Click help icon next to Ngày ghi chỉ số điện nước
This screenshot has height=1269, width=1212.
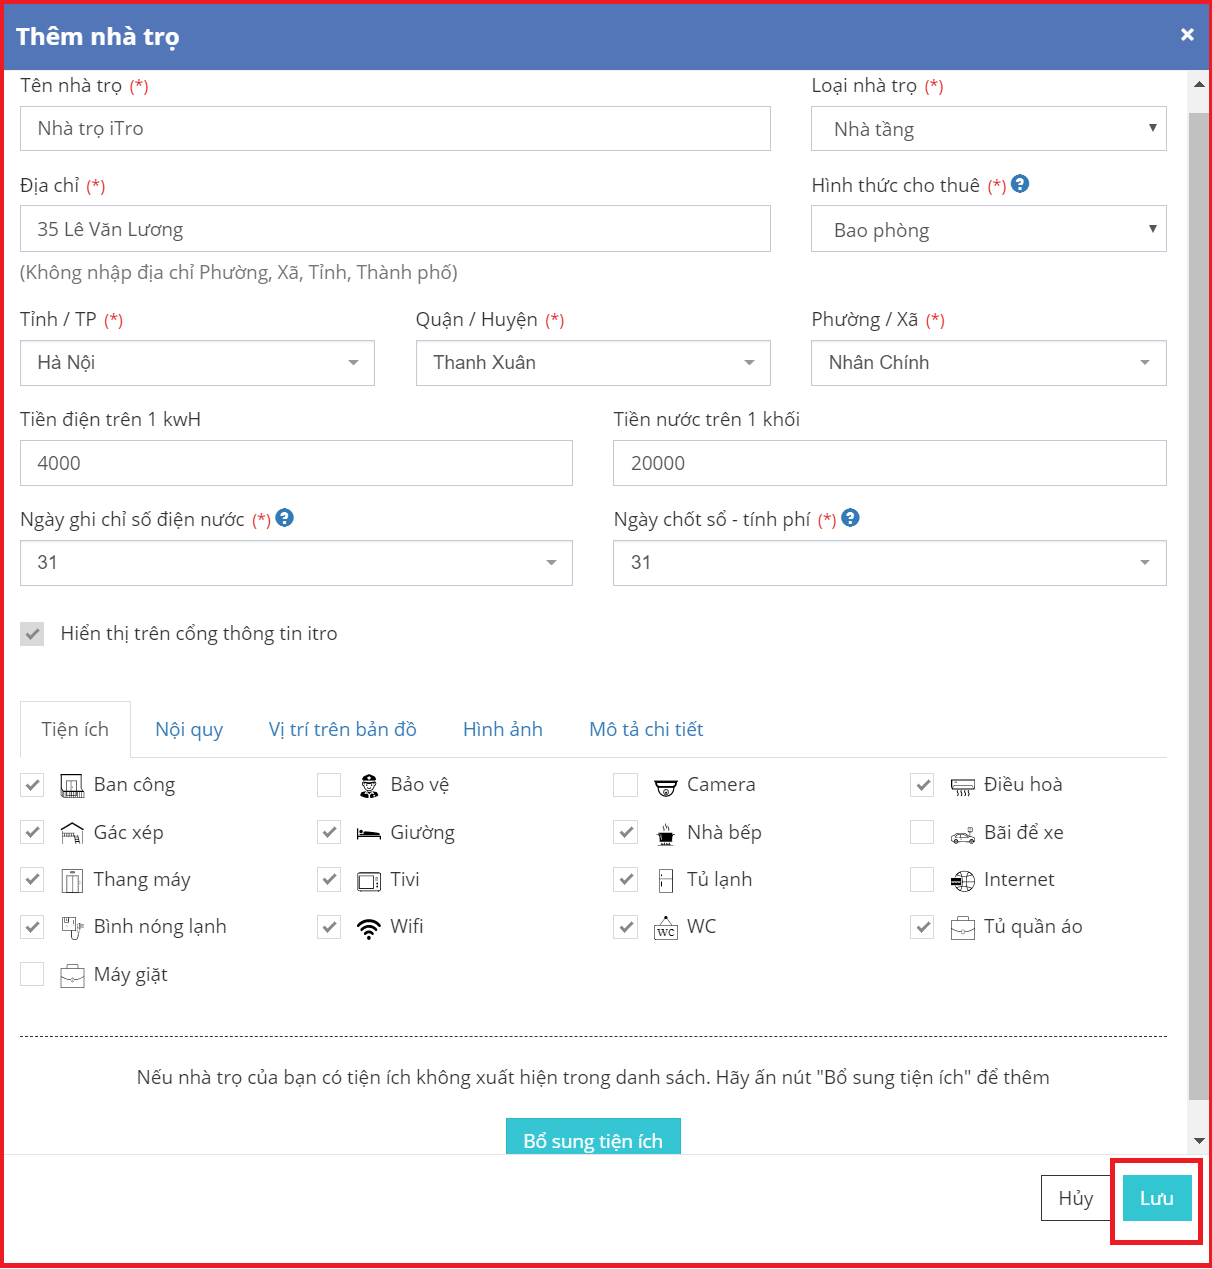tap(285, 518)
